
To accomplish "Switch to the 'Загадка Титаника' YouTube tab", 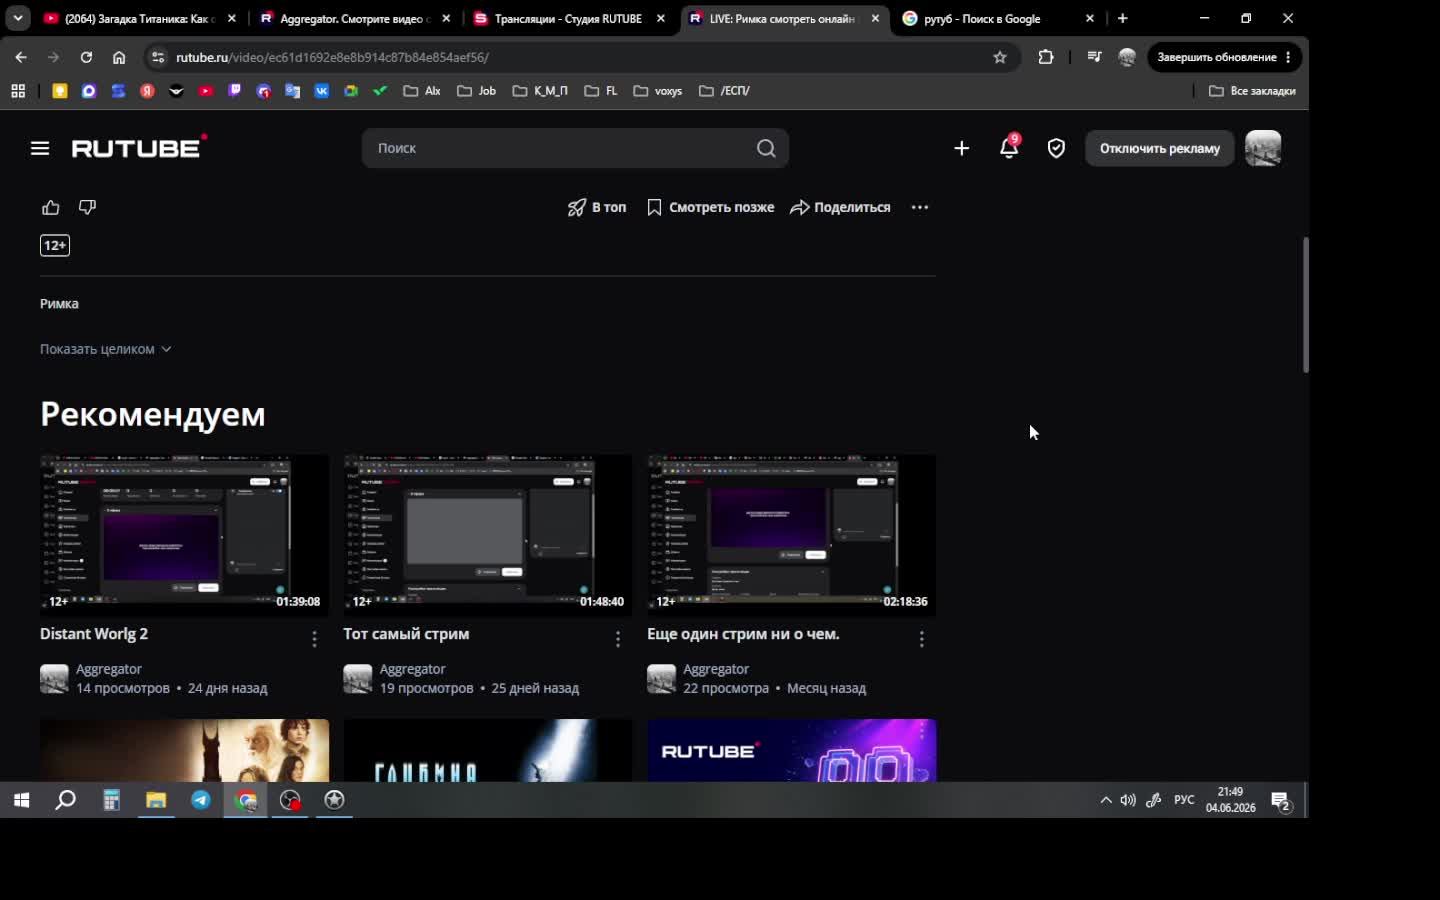I will [140, 18].
